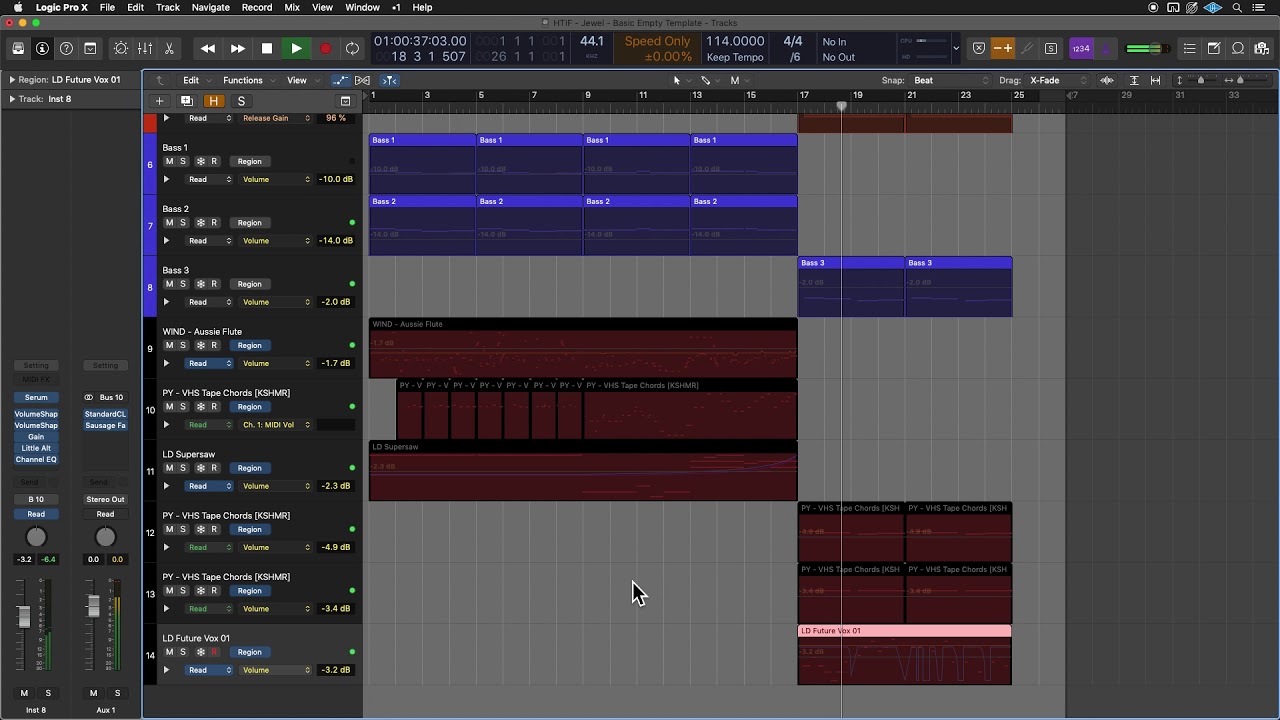Image resolution: width=1280 pixels, height=720 pixels.
Task: Click the Serum instrument slot
Action: (x=36, y=398)
